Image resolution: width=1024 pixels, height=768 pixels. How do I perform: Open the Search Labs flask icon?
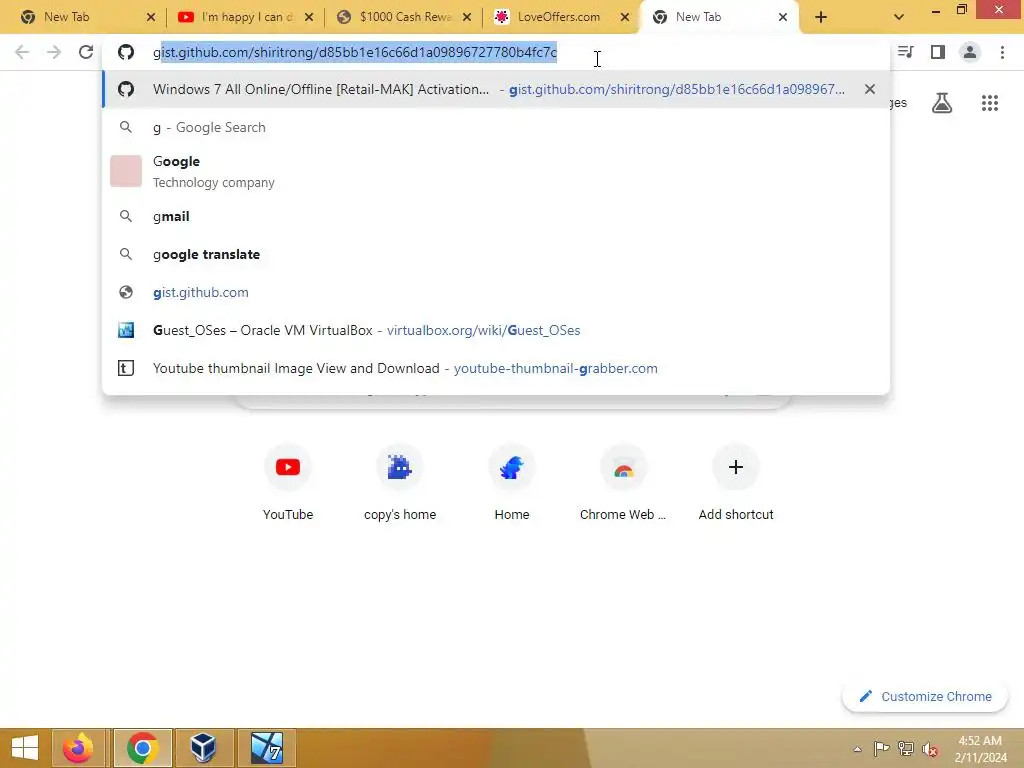pyautogui.click(x=942, y=103)
